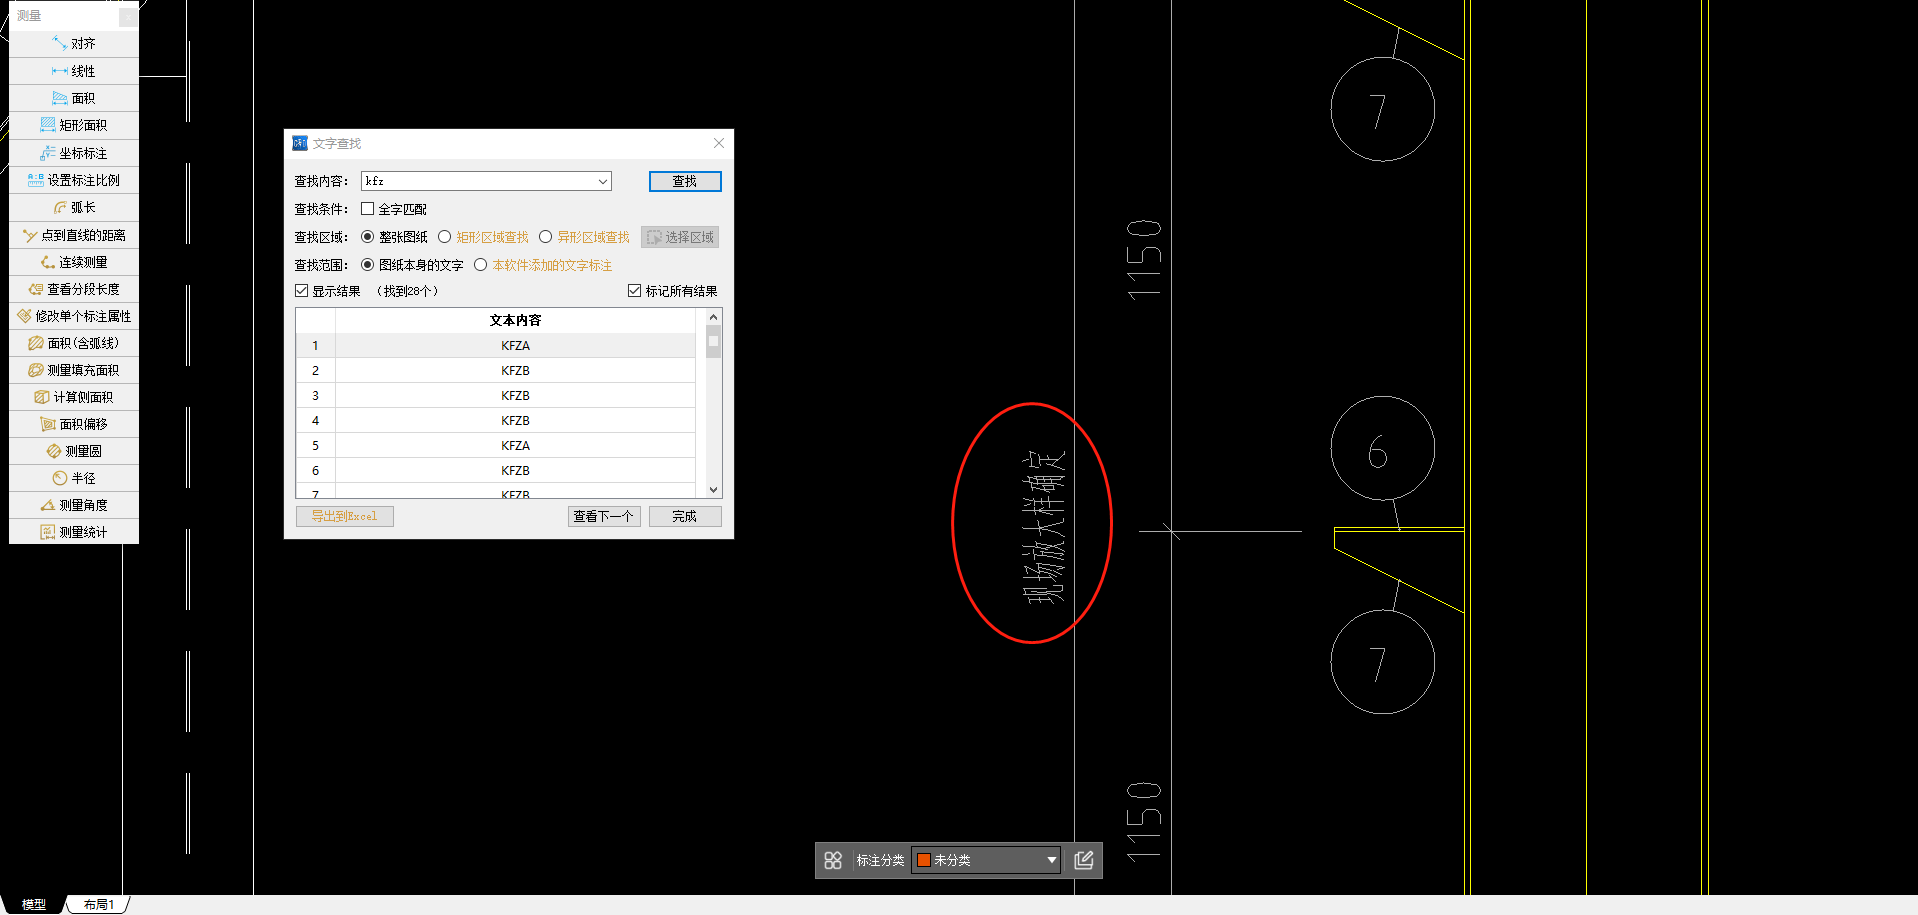Click the 导出到Excel button

coord(345,516)
